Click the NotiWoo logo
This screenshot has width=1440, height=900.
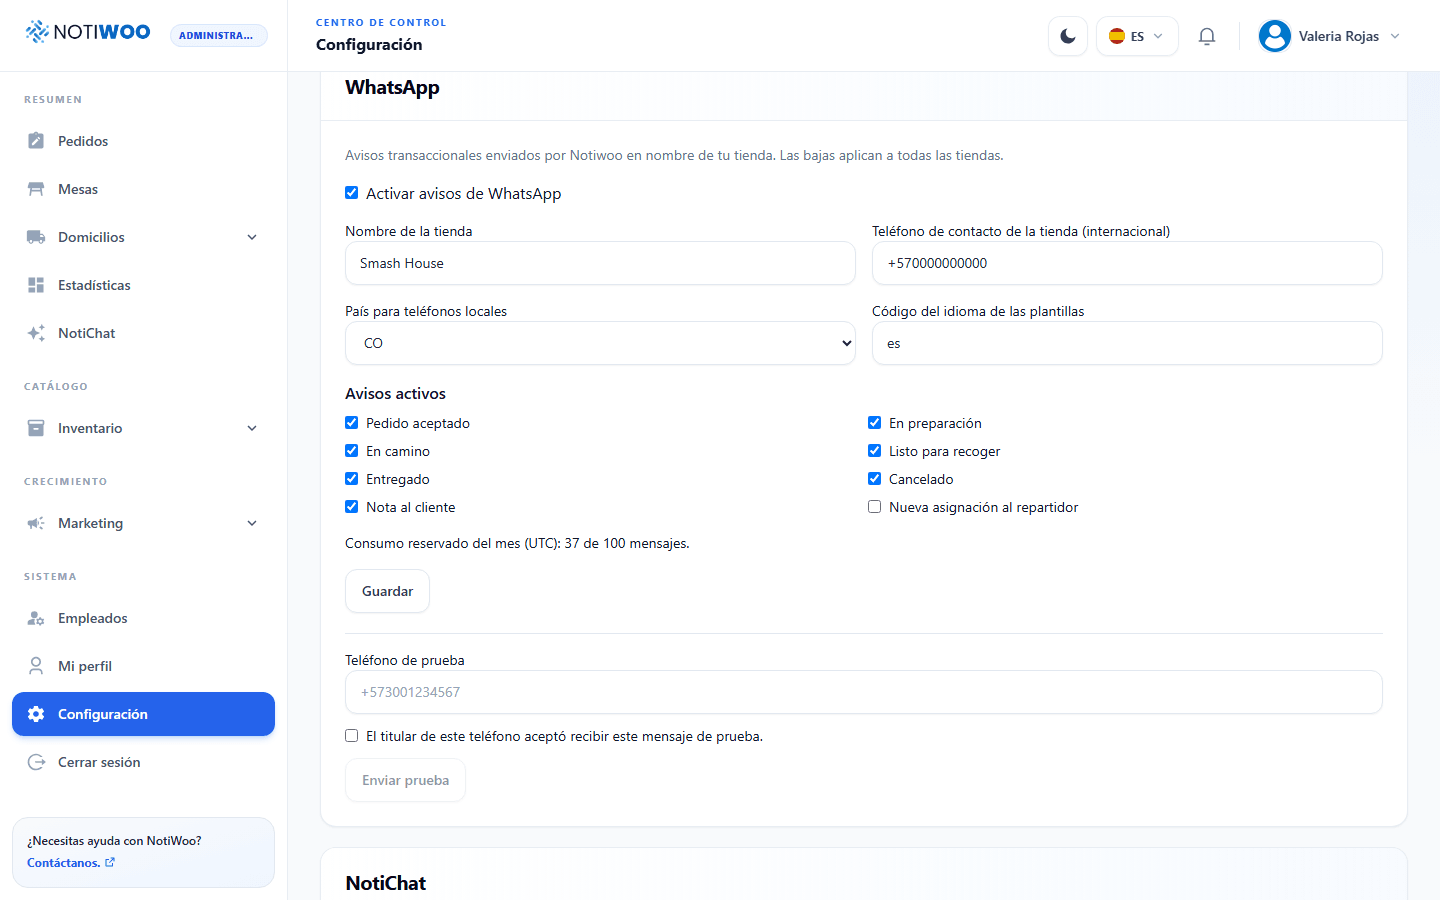[x=88, y=32]
